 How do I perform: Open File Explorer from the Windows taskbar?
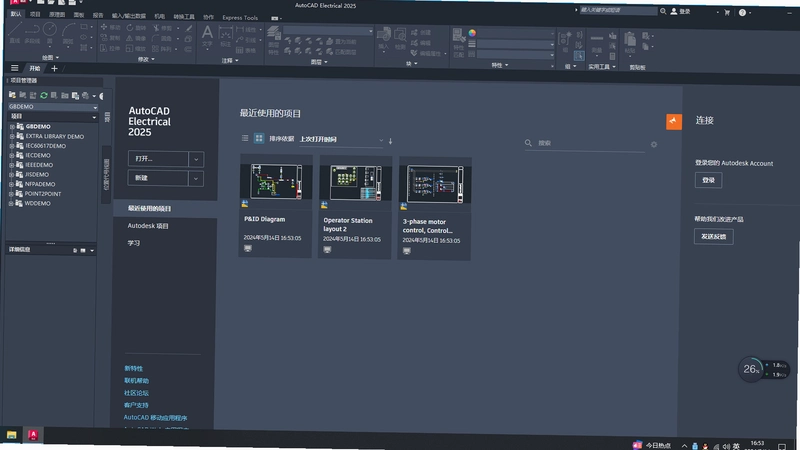[11, 435]
